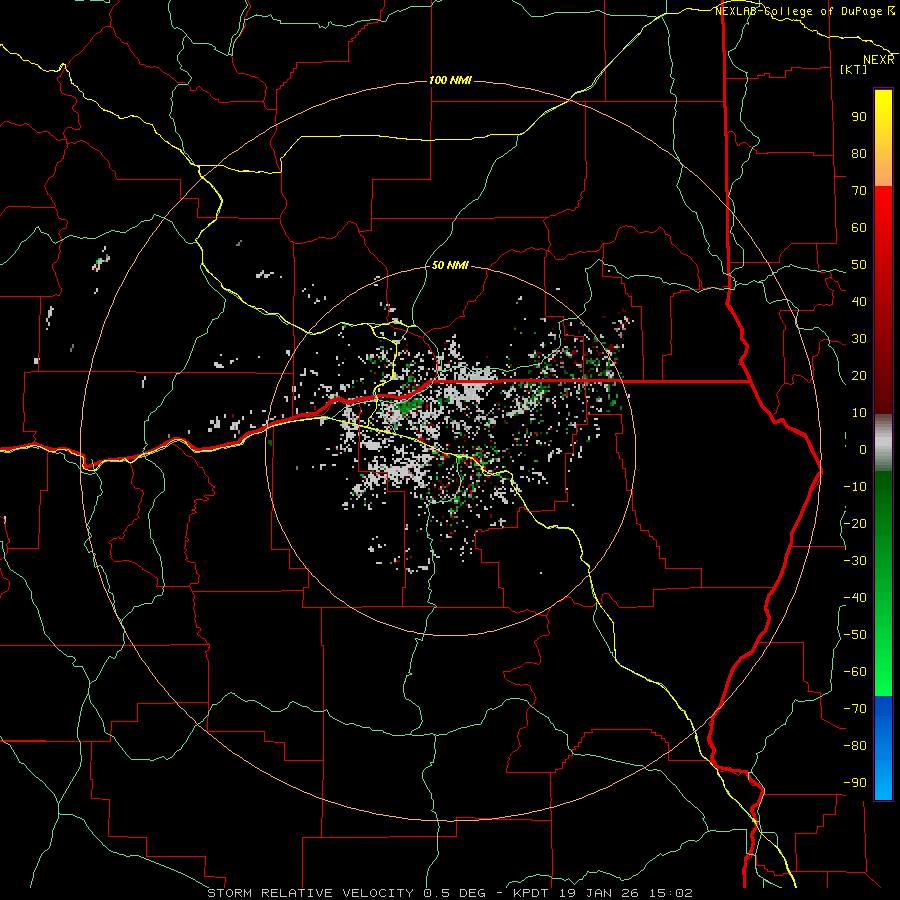This screenshot has height=900, width=900.
Task: Click the -30 value on velocity scale
Action: tap(855, 561)
